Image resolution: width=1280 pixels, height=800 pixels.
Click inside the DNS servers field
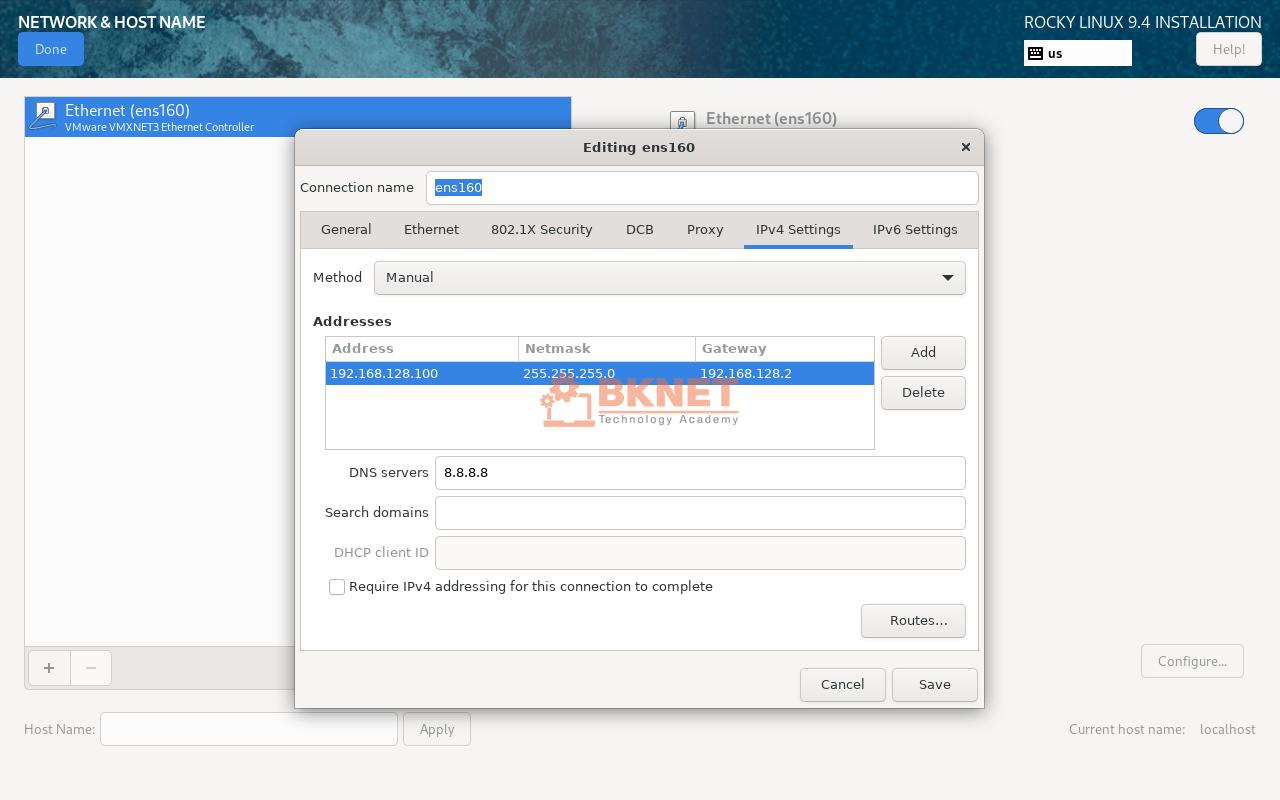(700, 472)
